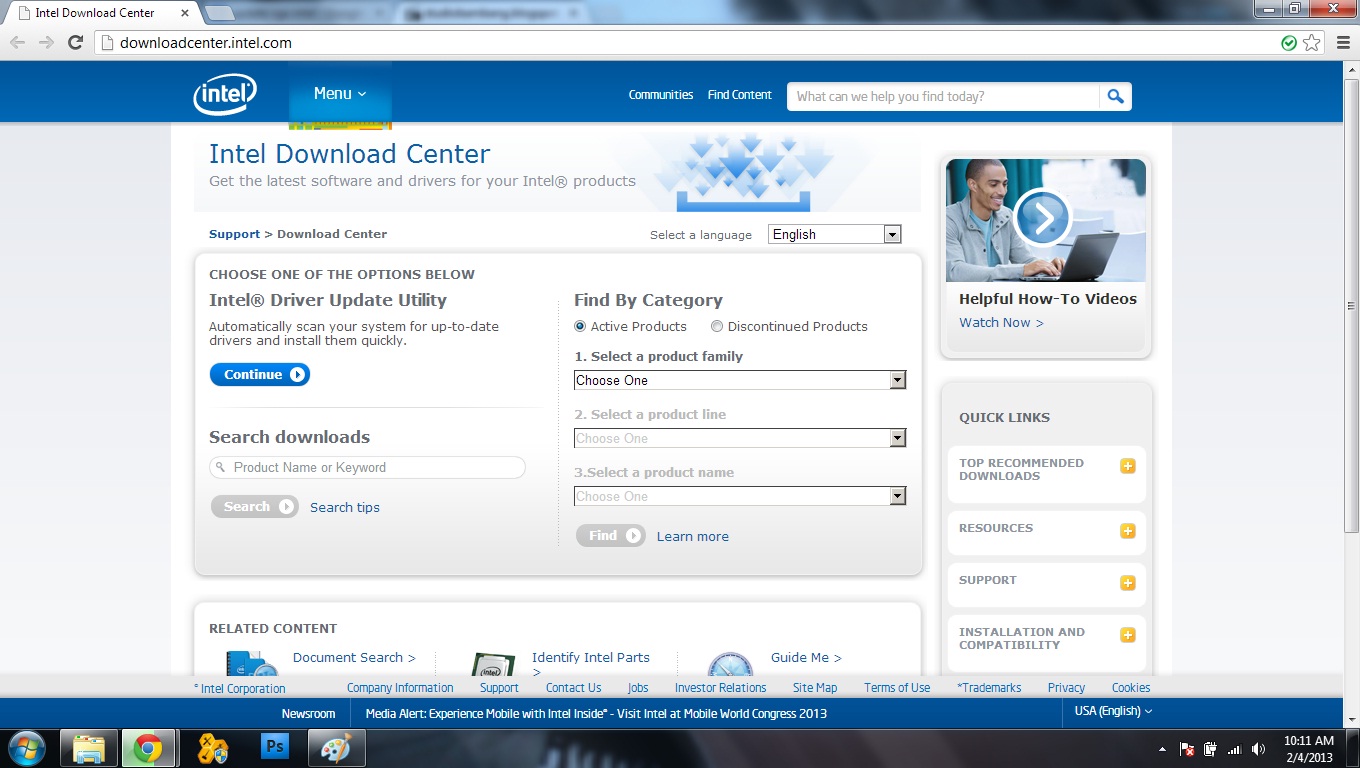Click the Find button
Image resolution: width=1360 pixels, height=768 pixels.
611,536
